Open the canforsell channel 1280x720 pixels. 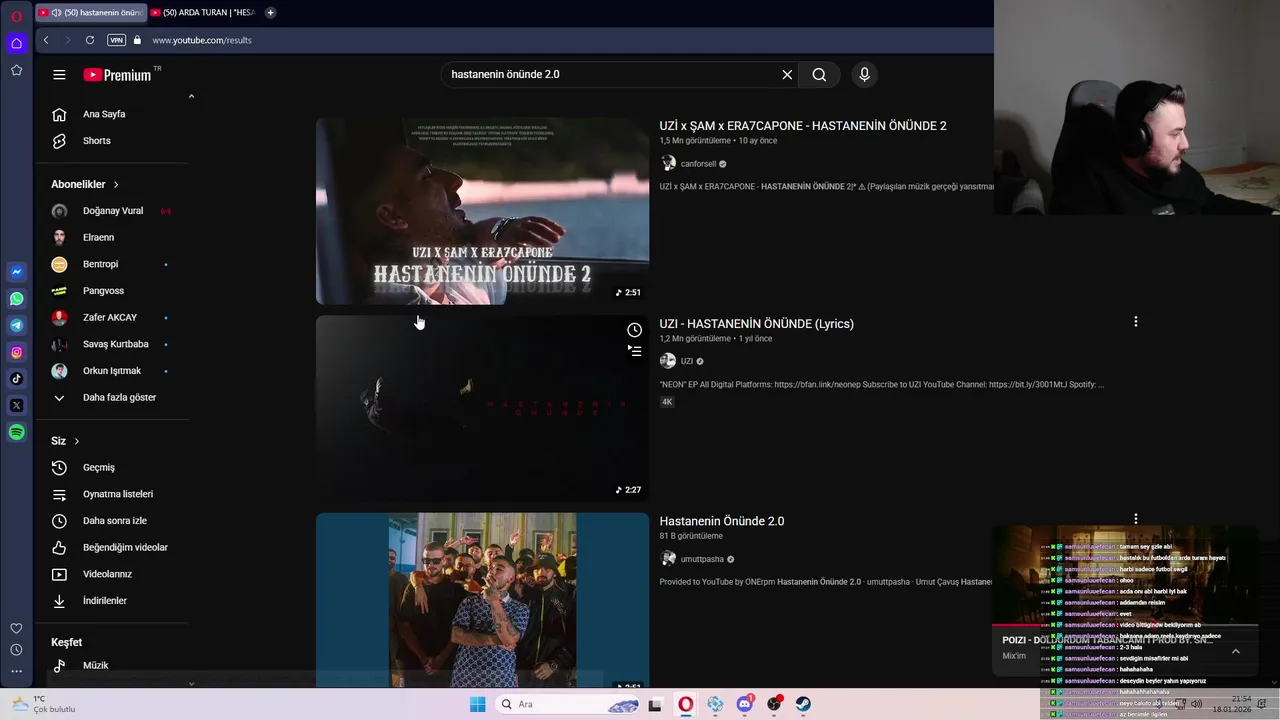pyautogui.click(x=698, y=164)
